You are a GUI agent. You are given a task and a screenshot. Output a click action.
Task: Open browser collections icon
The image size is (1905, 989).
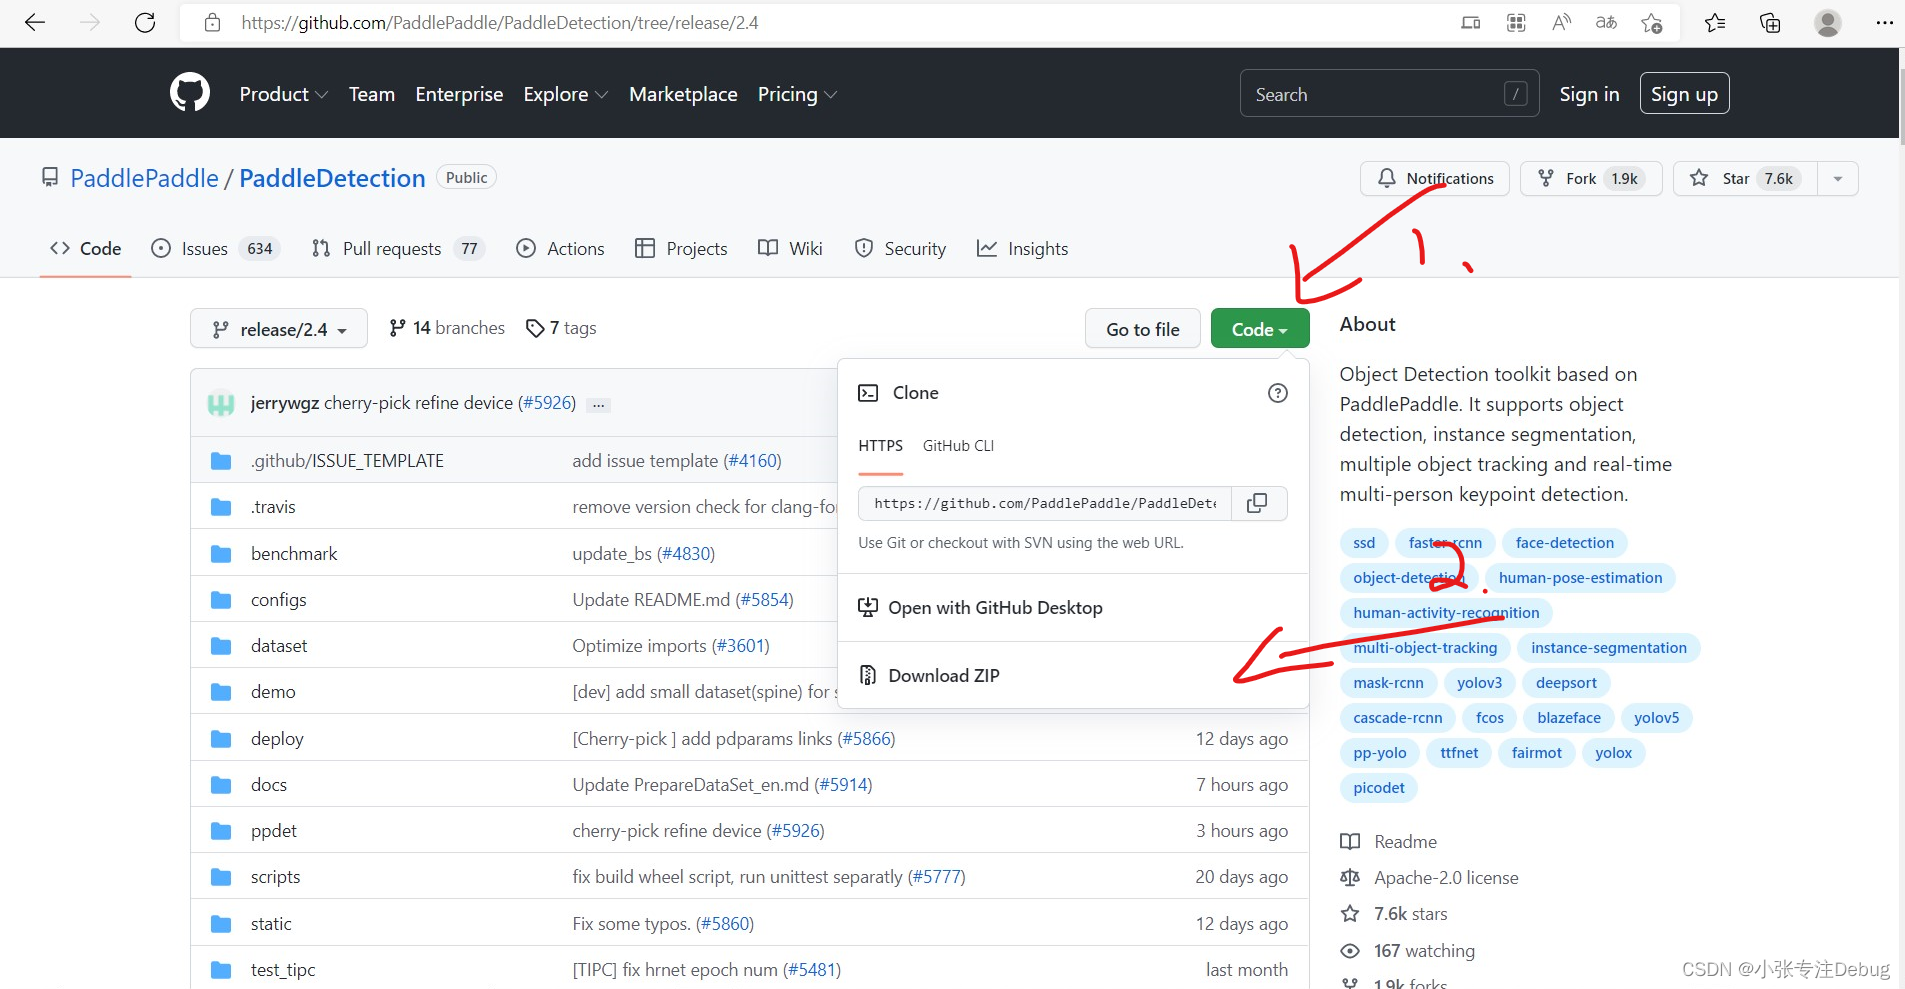coord(1770,22)
